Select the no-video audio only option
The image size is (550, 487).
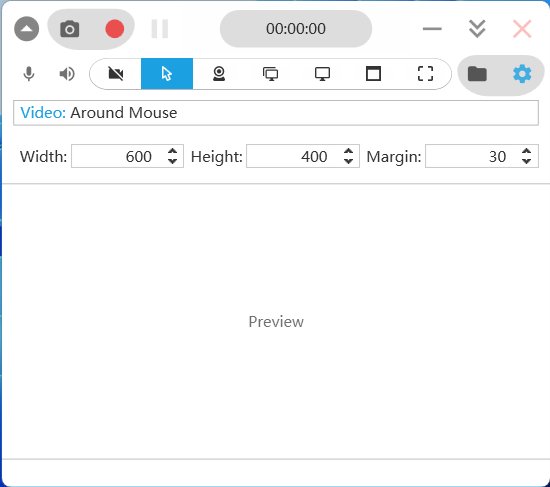pyautogui.click(x=116, y=74)
